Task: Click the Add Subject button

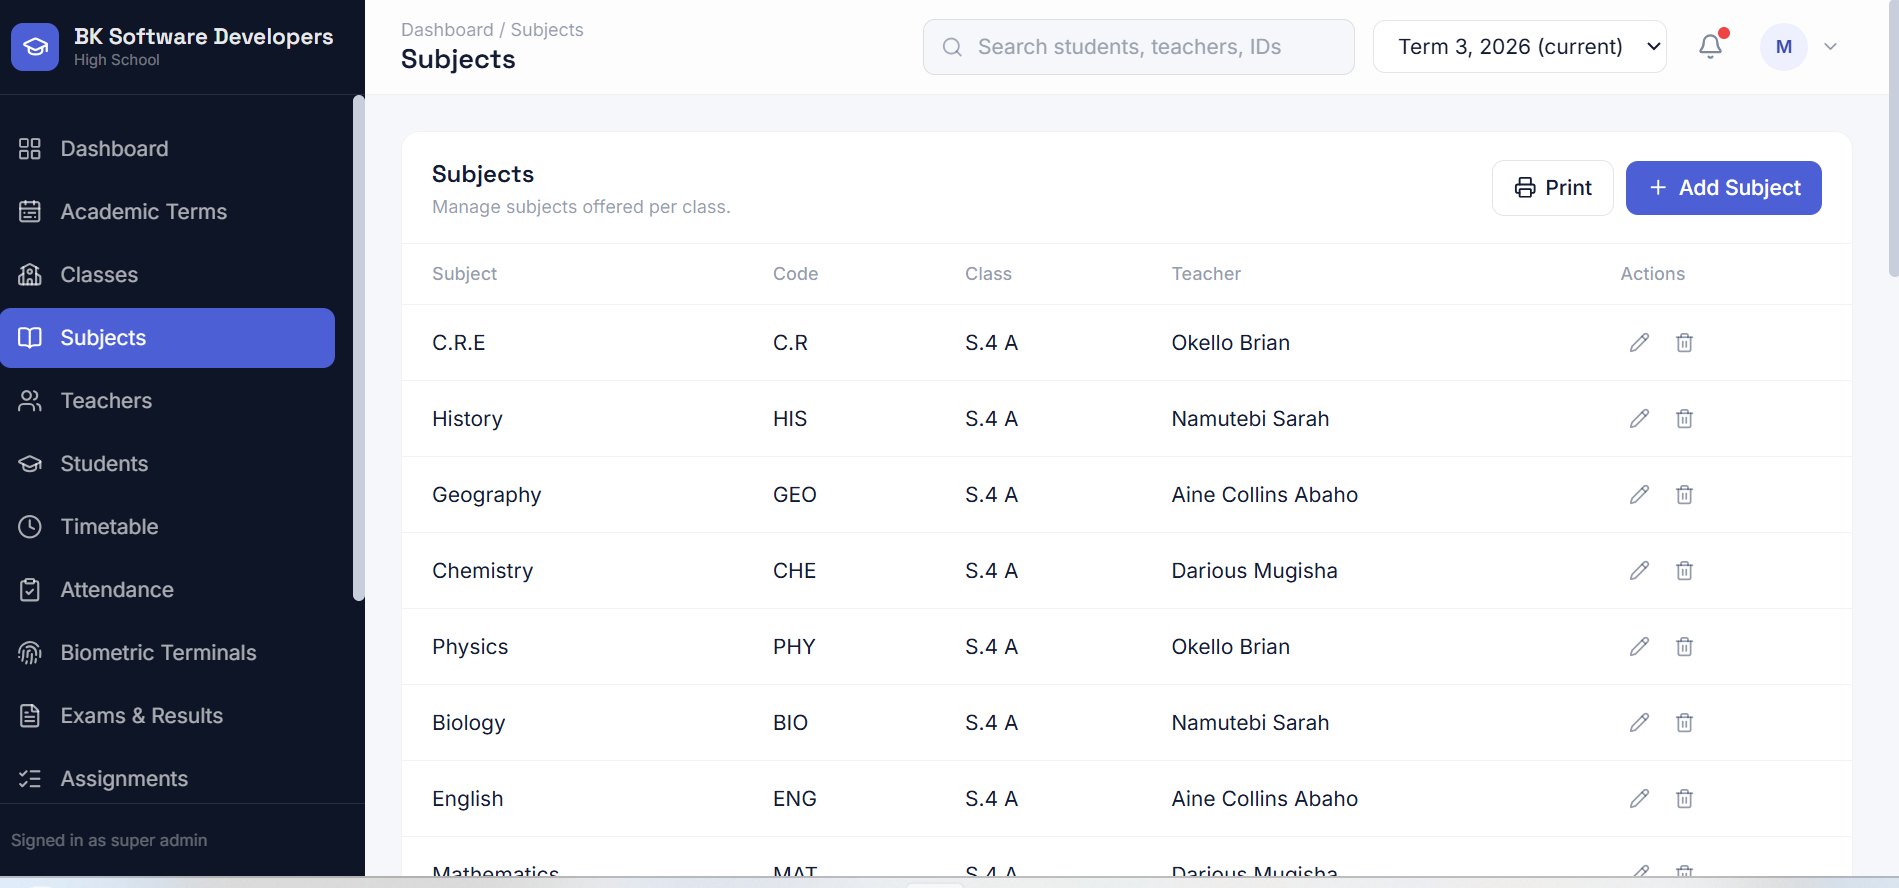Action: tap(1724, 188)
